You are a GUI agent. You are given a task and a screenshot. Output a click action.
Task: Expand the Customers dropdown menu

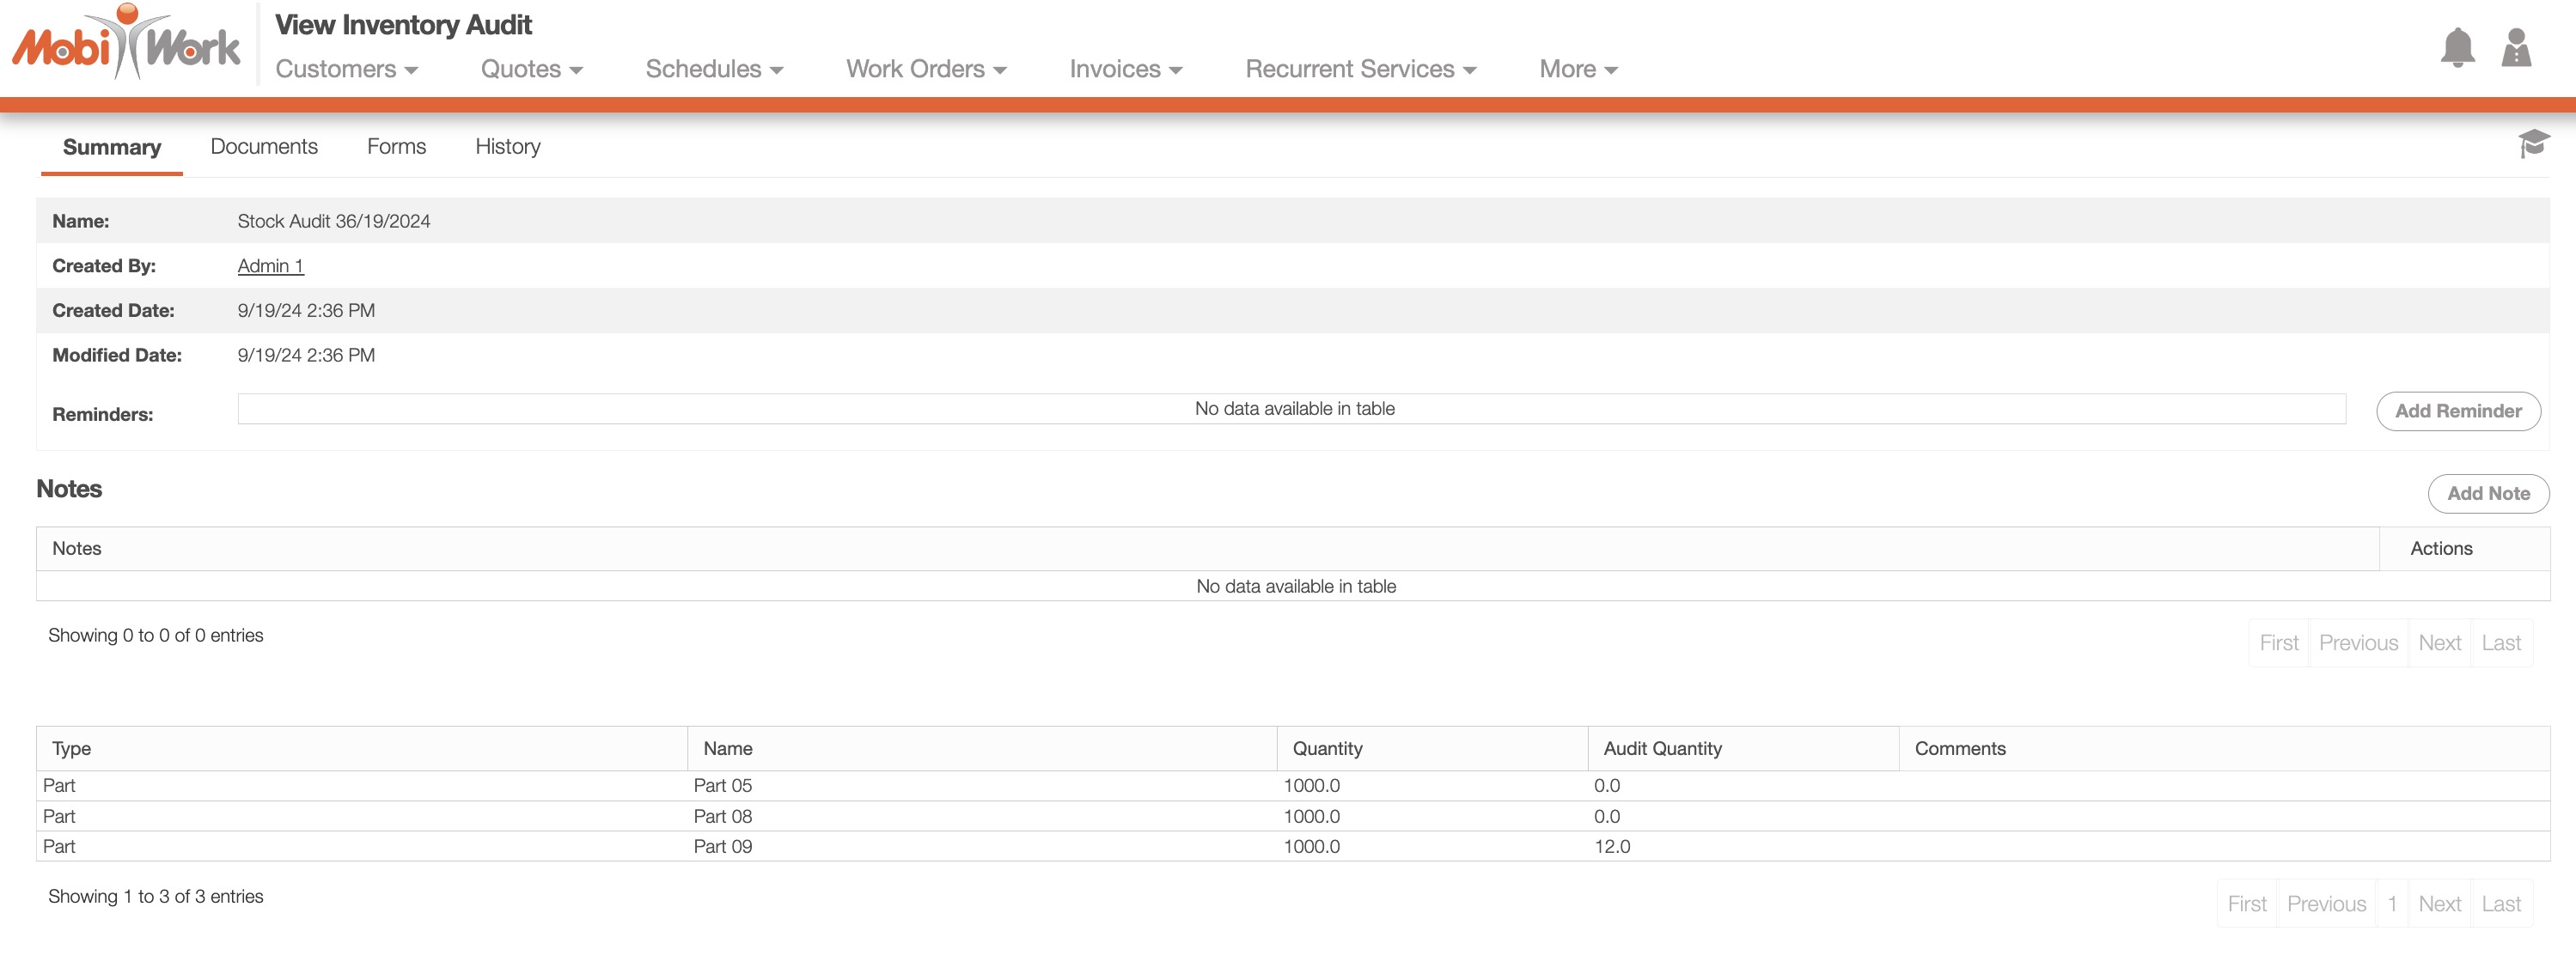coord(346,69)
